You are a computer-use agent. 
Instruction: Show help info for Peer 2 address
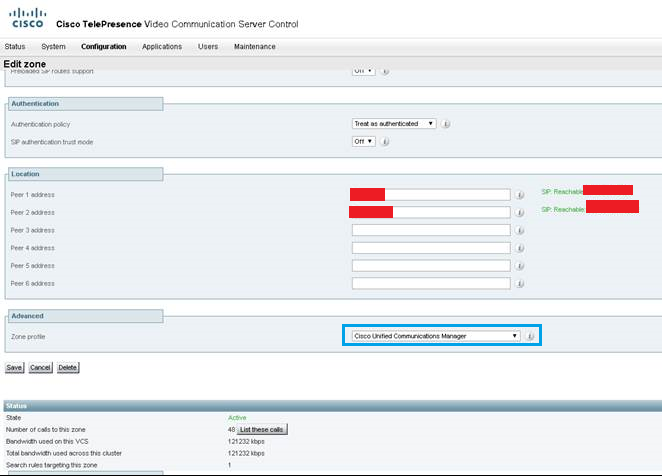click(x=521, y=213)
